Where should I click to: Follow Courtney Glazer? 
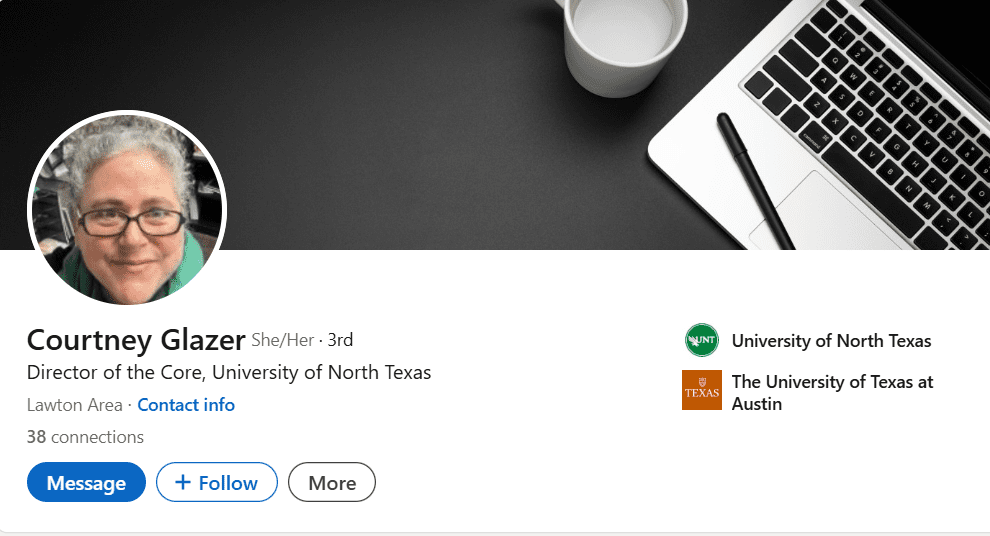(x=217, y=482)
